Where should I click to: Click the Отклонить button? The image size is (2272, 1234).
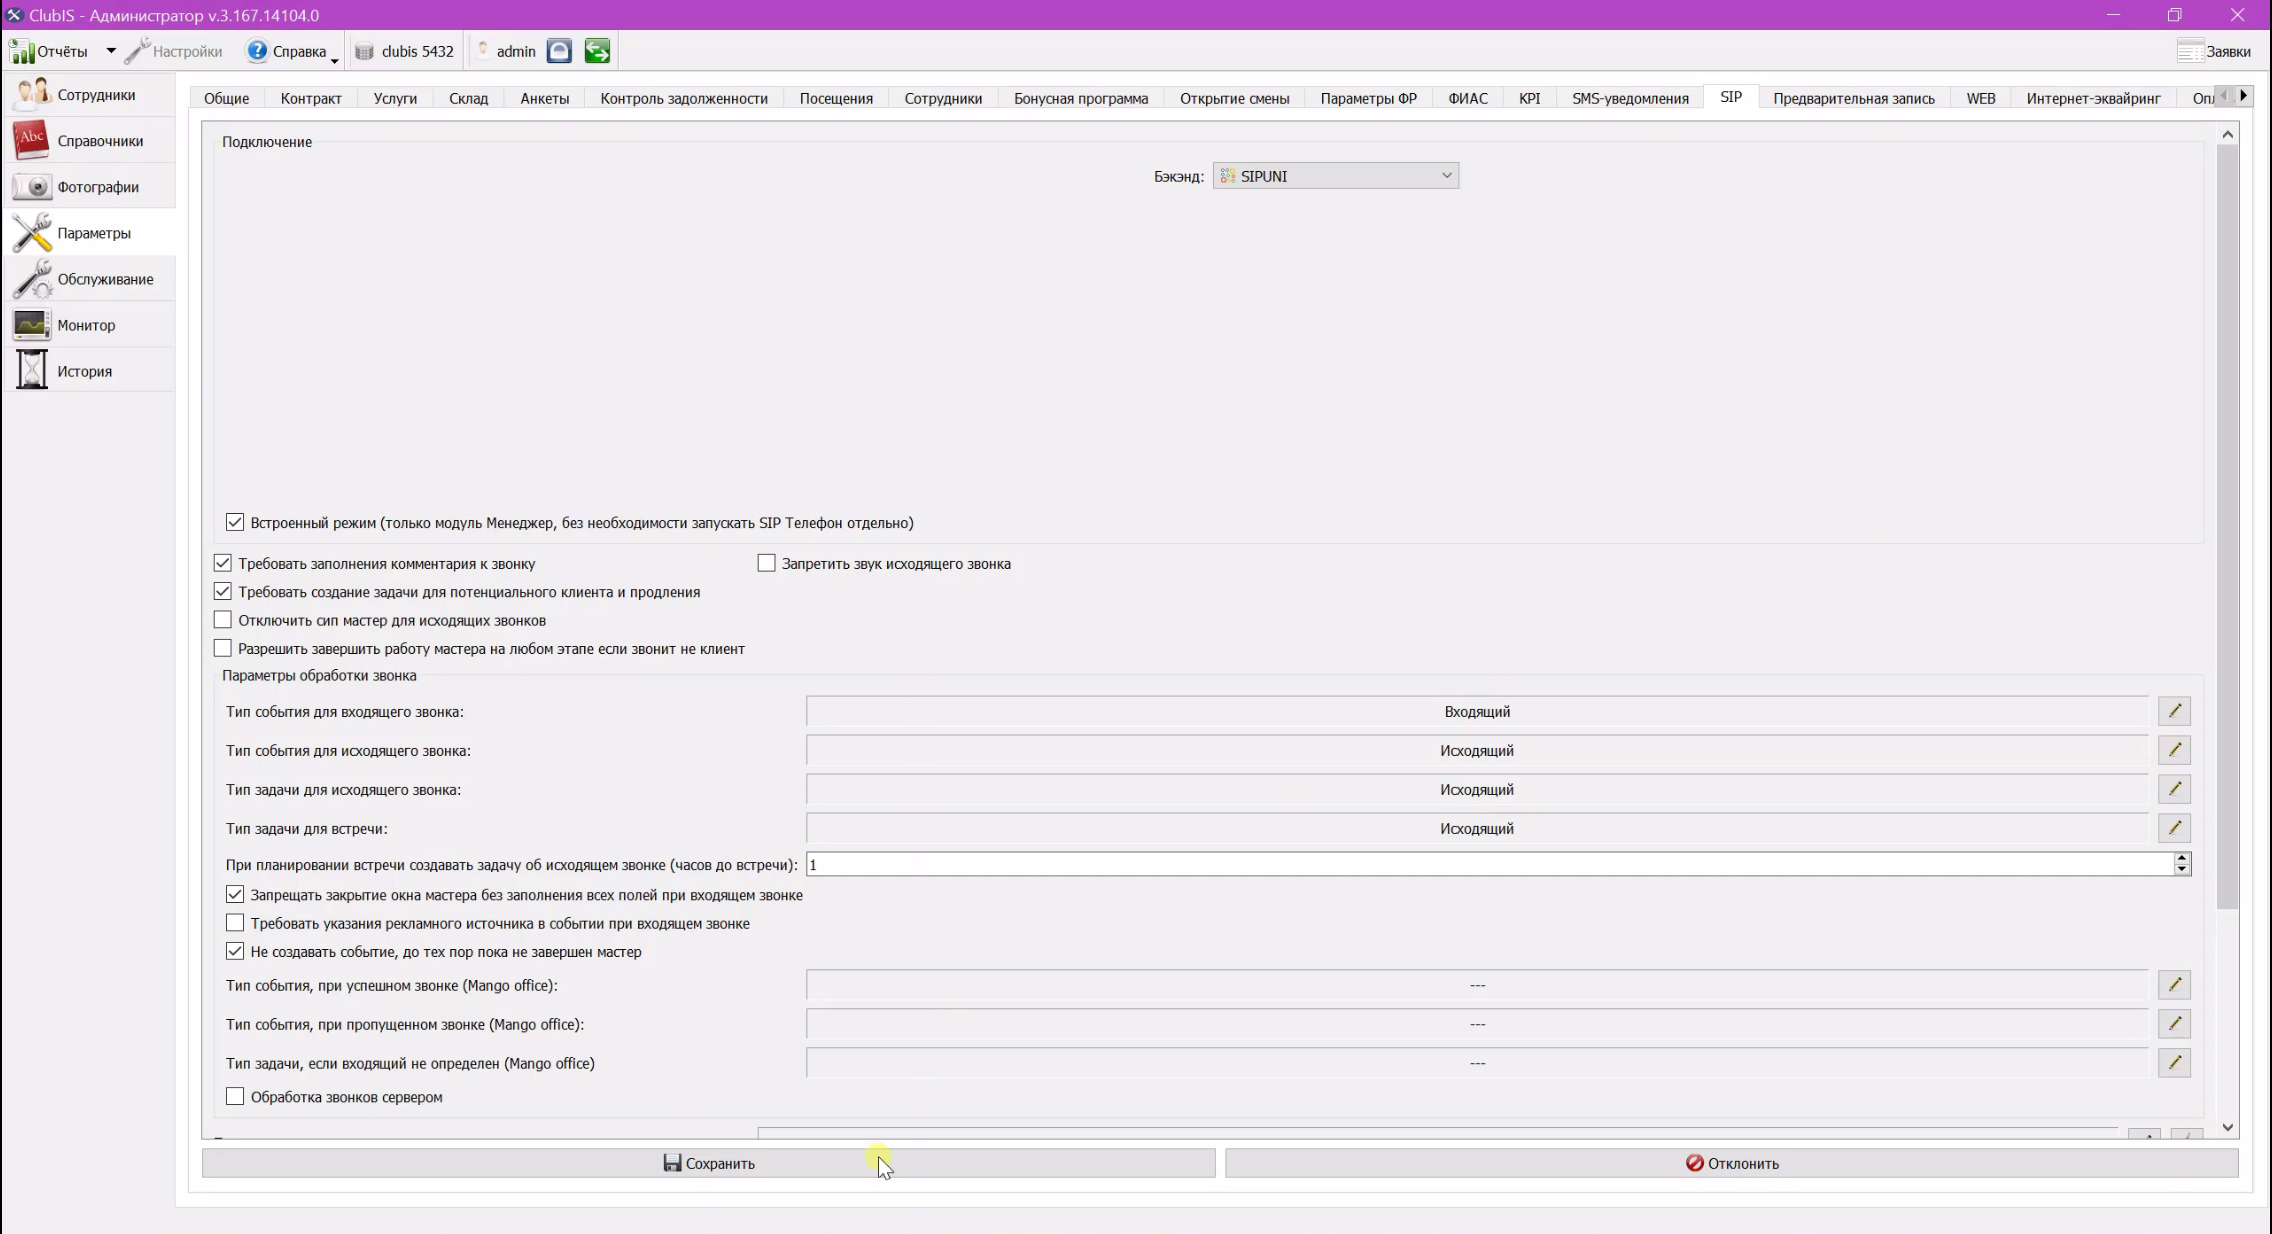[1732, 1163]
